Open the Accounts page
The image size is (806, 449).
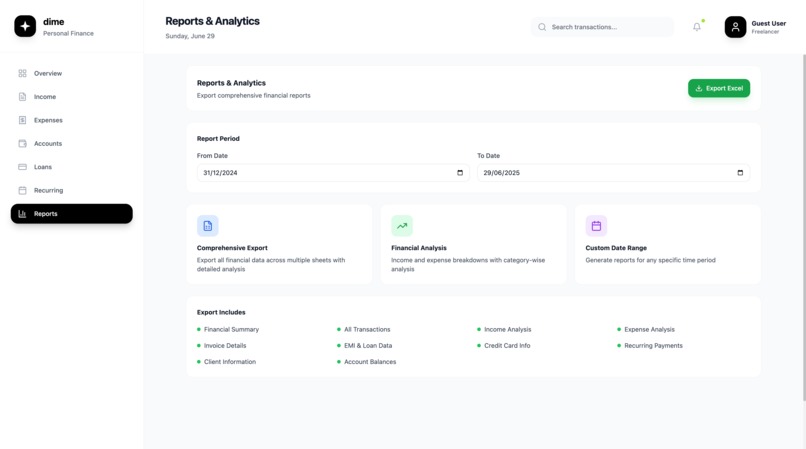click(x=71, y=143)
